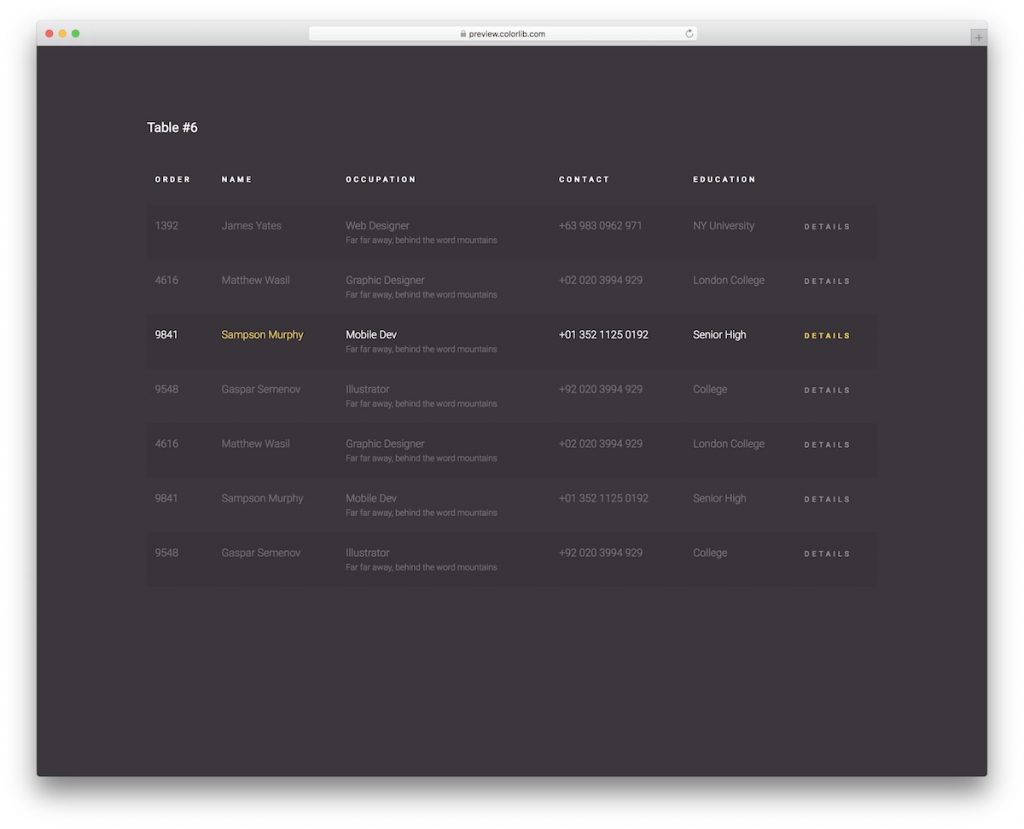Viewport: 1024px width, 829px height.
Task: Click DETAILS for James Yates
Action: (827, 226)
